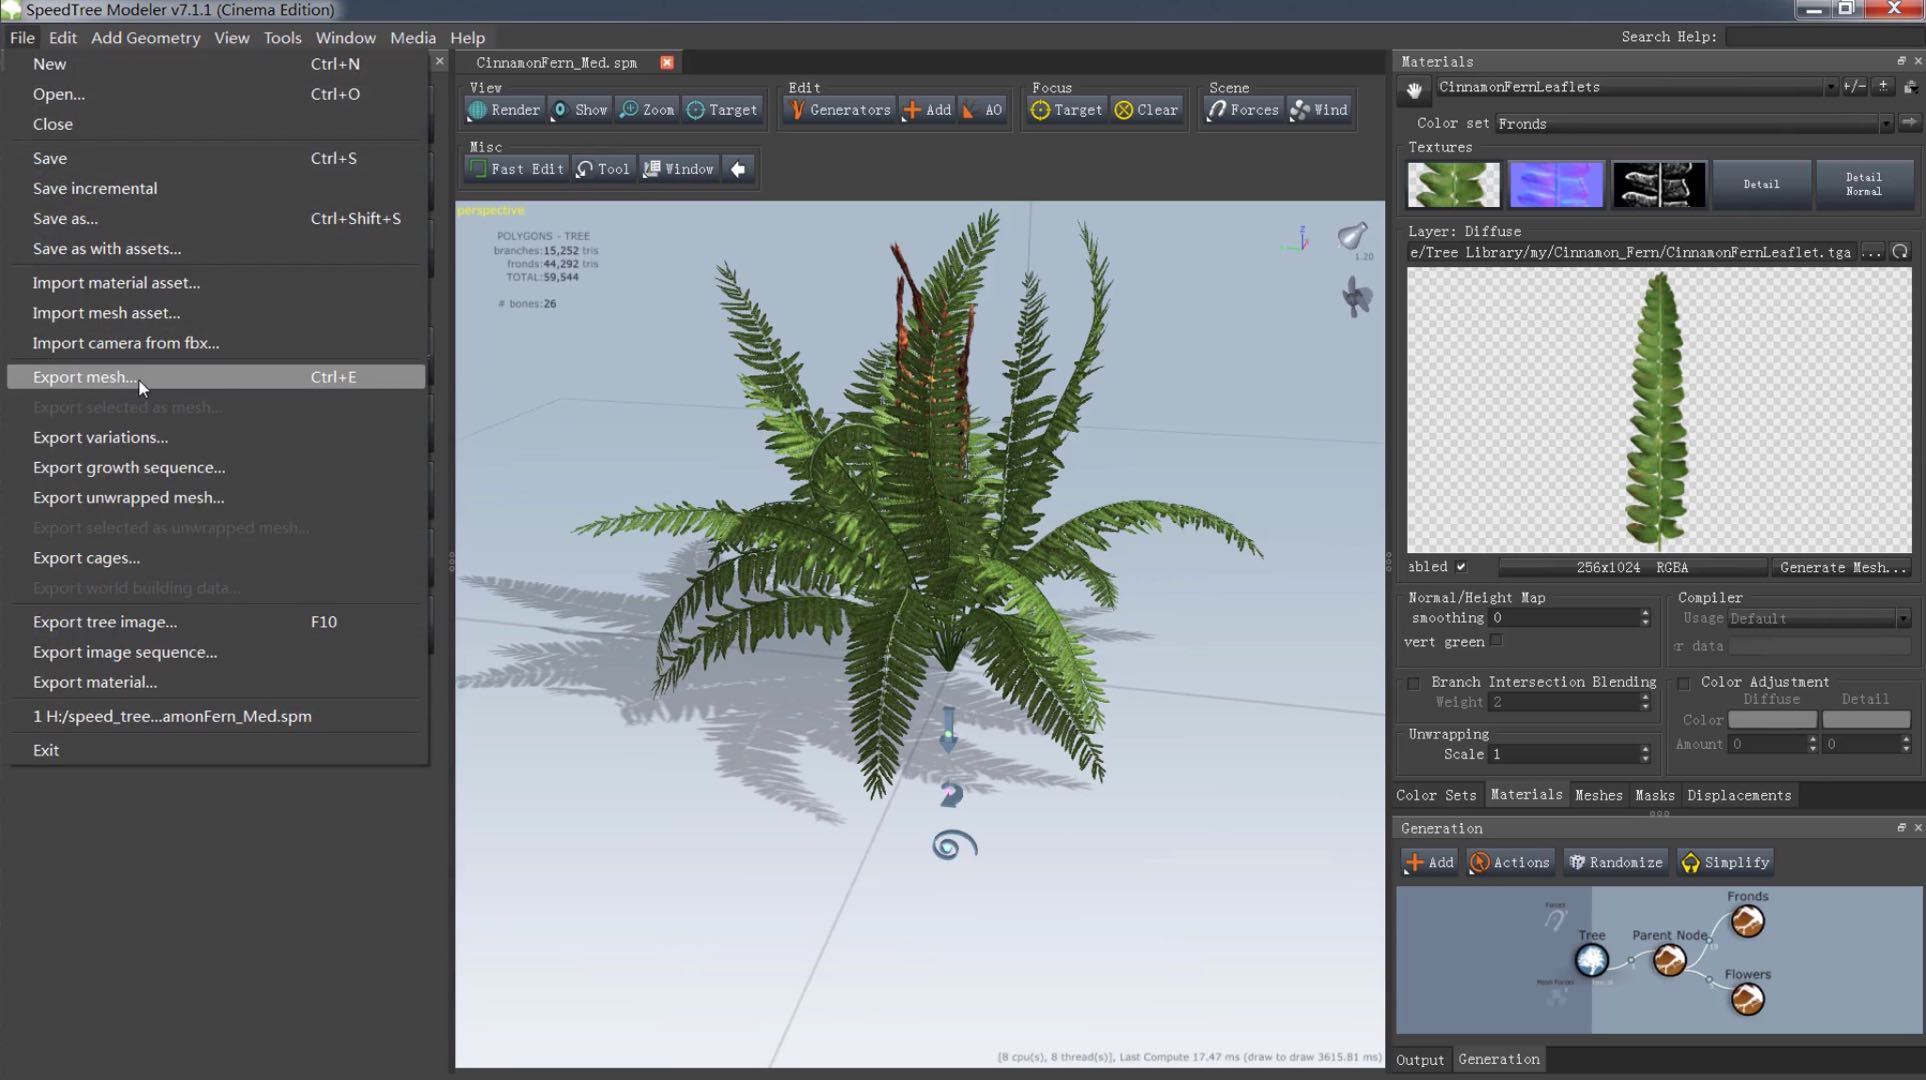
Task: Click the Simplify generation button
Action: pyautogui.click(x=1726, y=862)
